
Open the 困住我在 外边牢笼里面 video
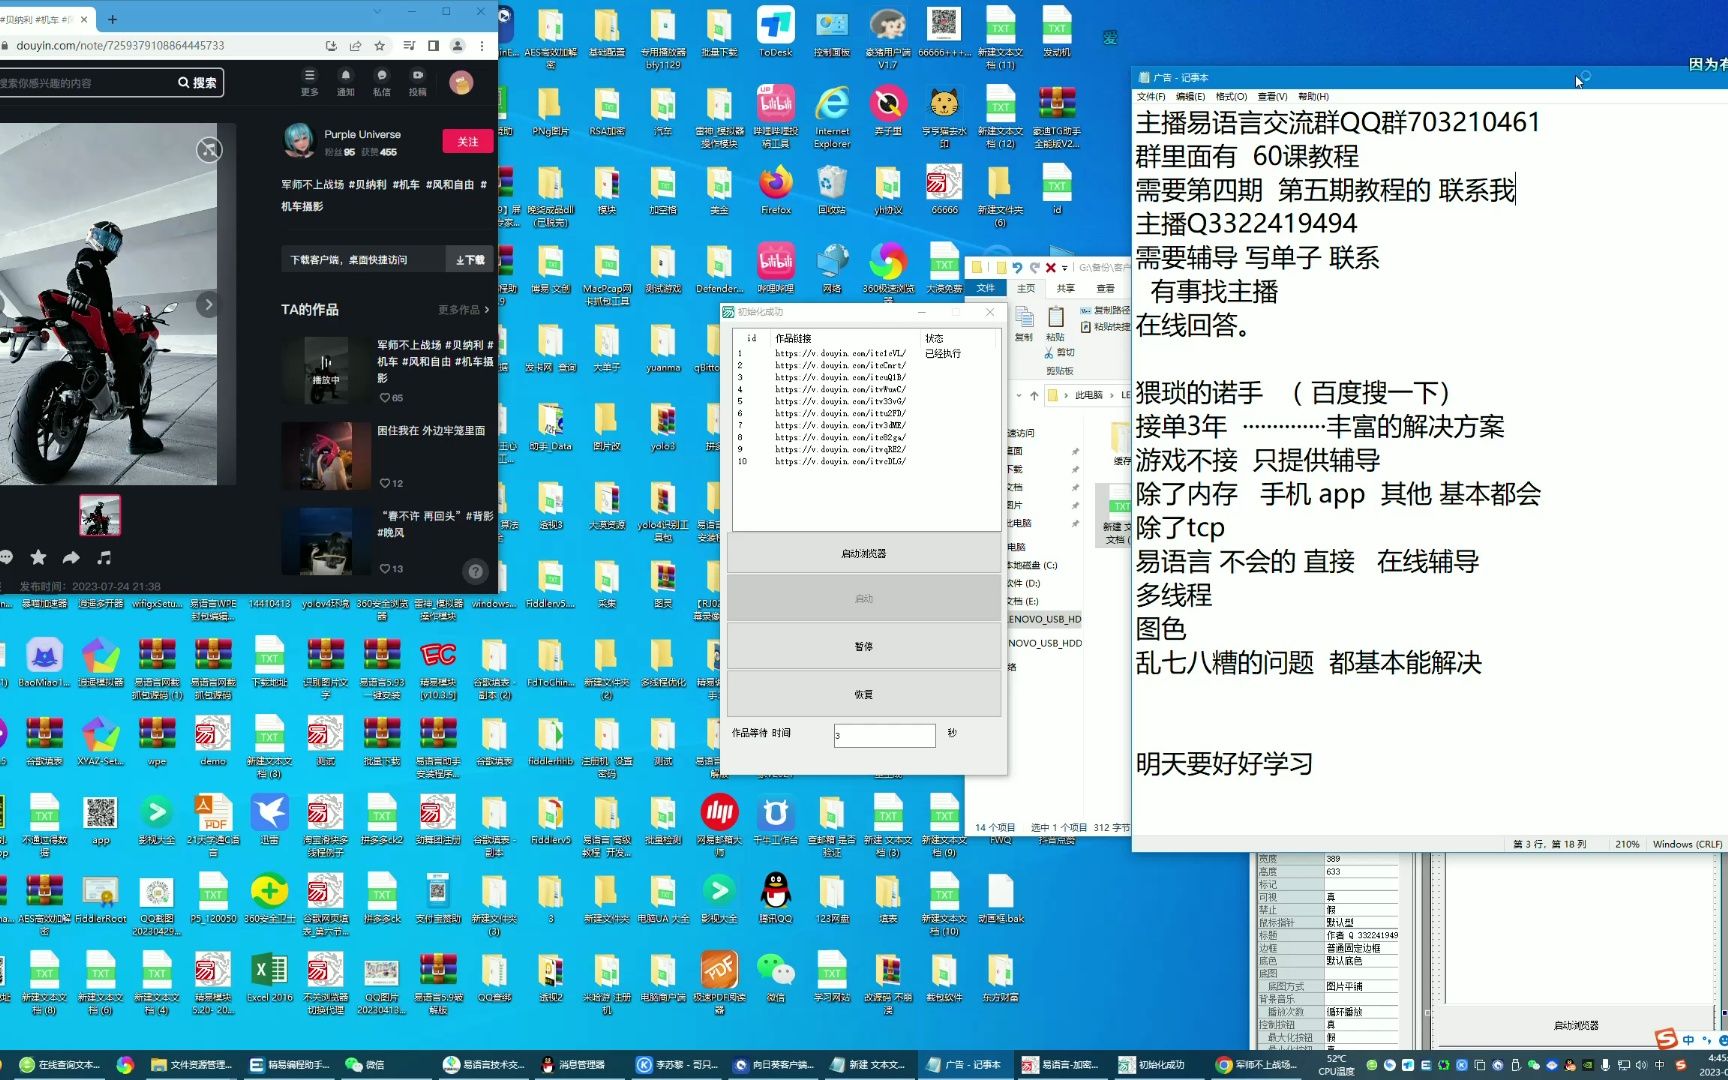click(385, 456)
